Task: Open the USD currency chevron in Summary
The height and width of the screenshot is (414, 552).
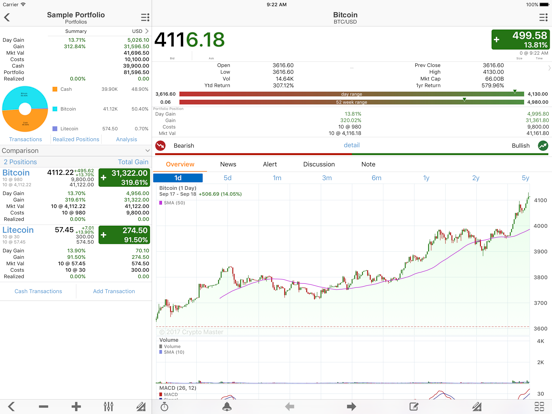Action: point(147,31)
